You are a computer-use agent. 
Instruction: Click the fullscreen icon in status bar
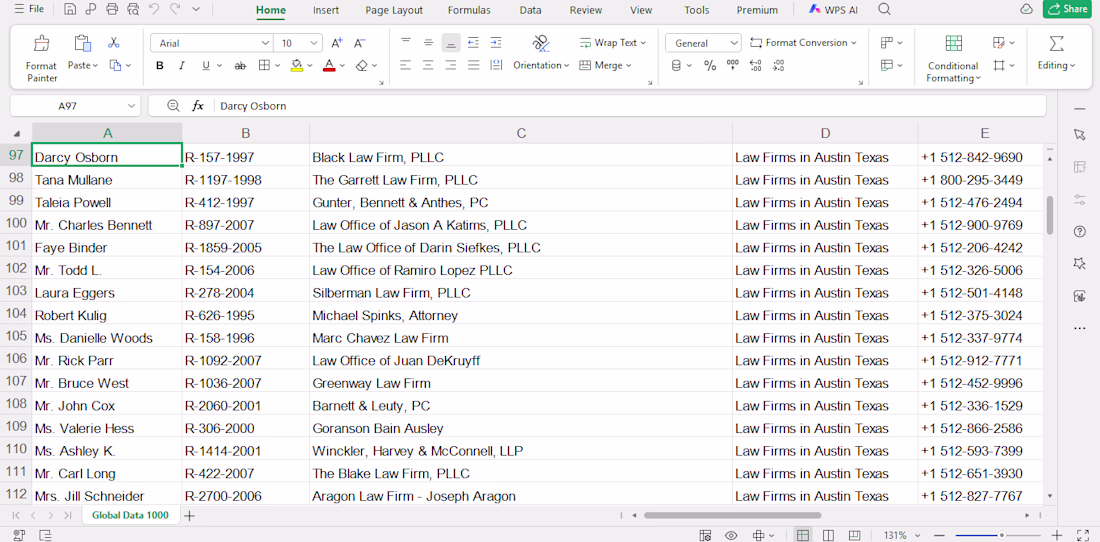(1082, 535)
